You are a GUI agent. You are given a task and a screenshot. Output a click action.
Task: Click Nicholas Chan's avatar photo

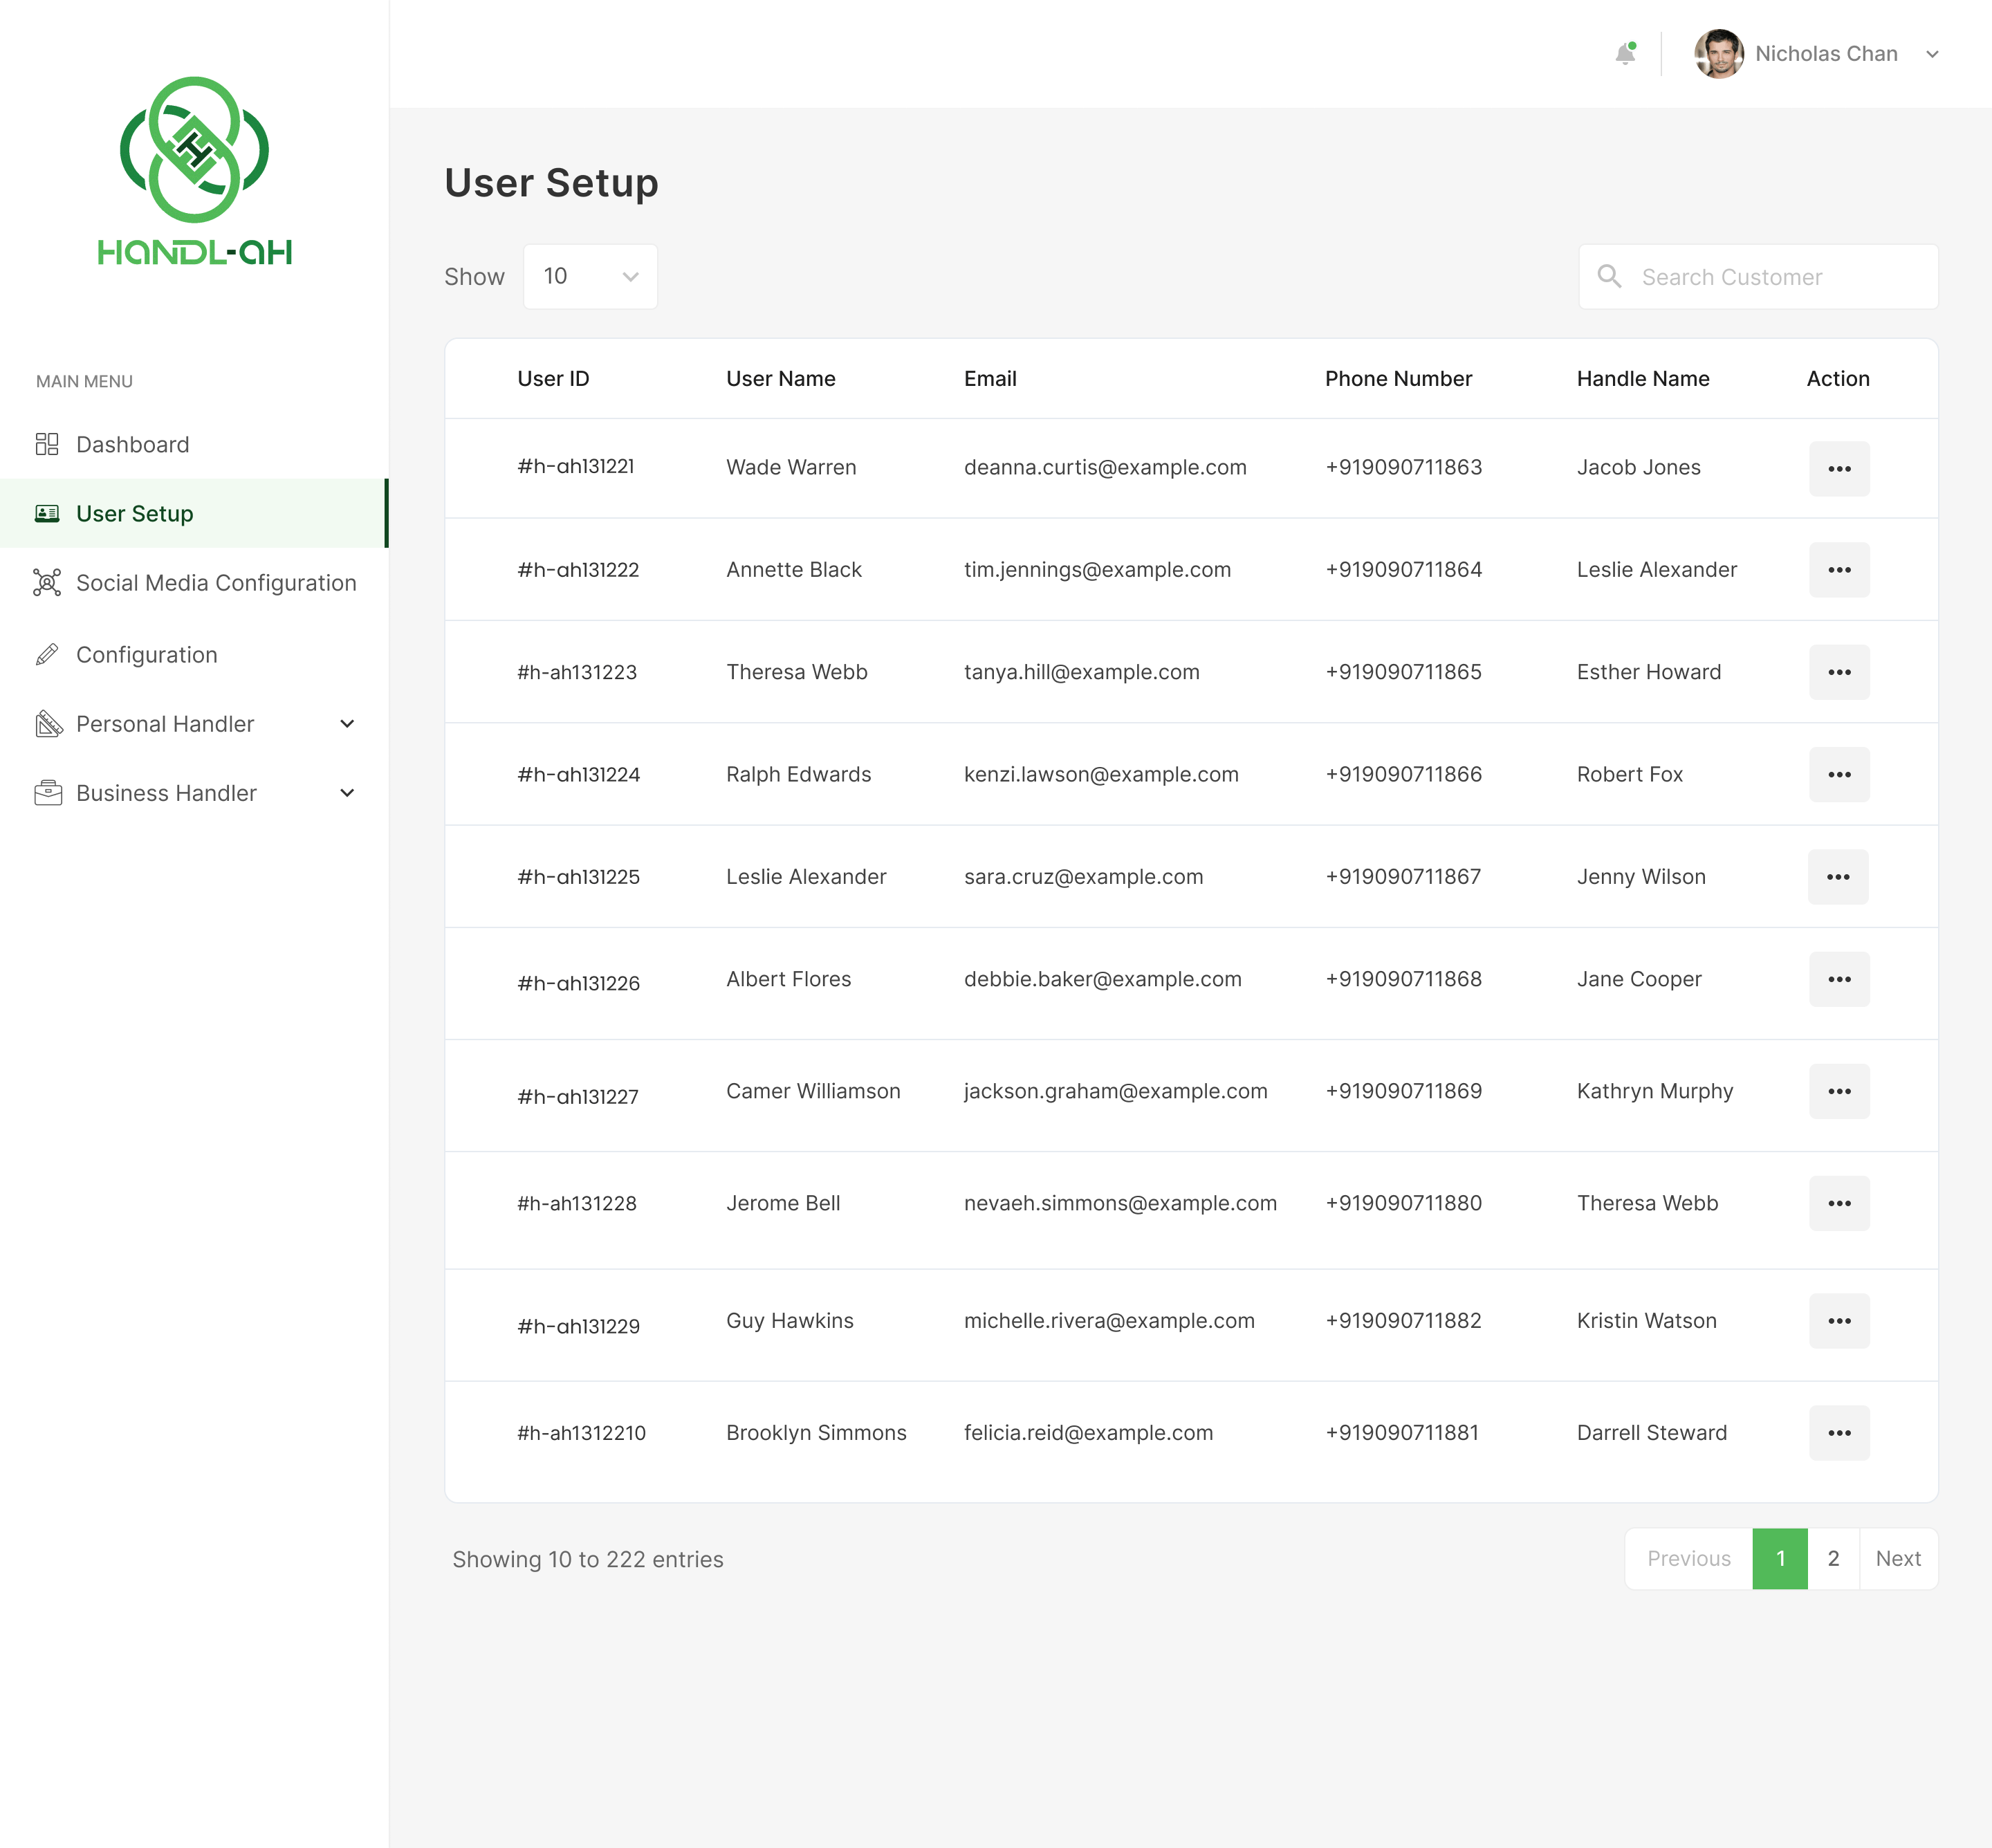pos(1719,54)
